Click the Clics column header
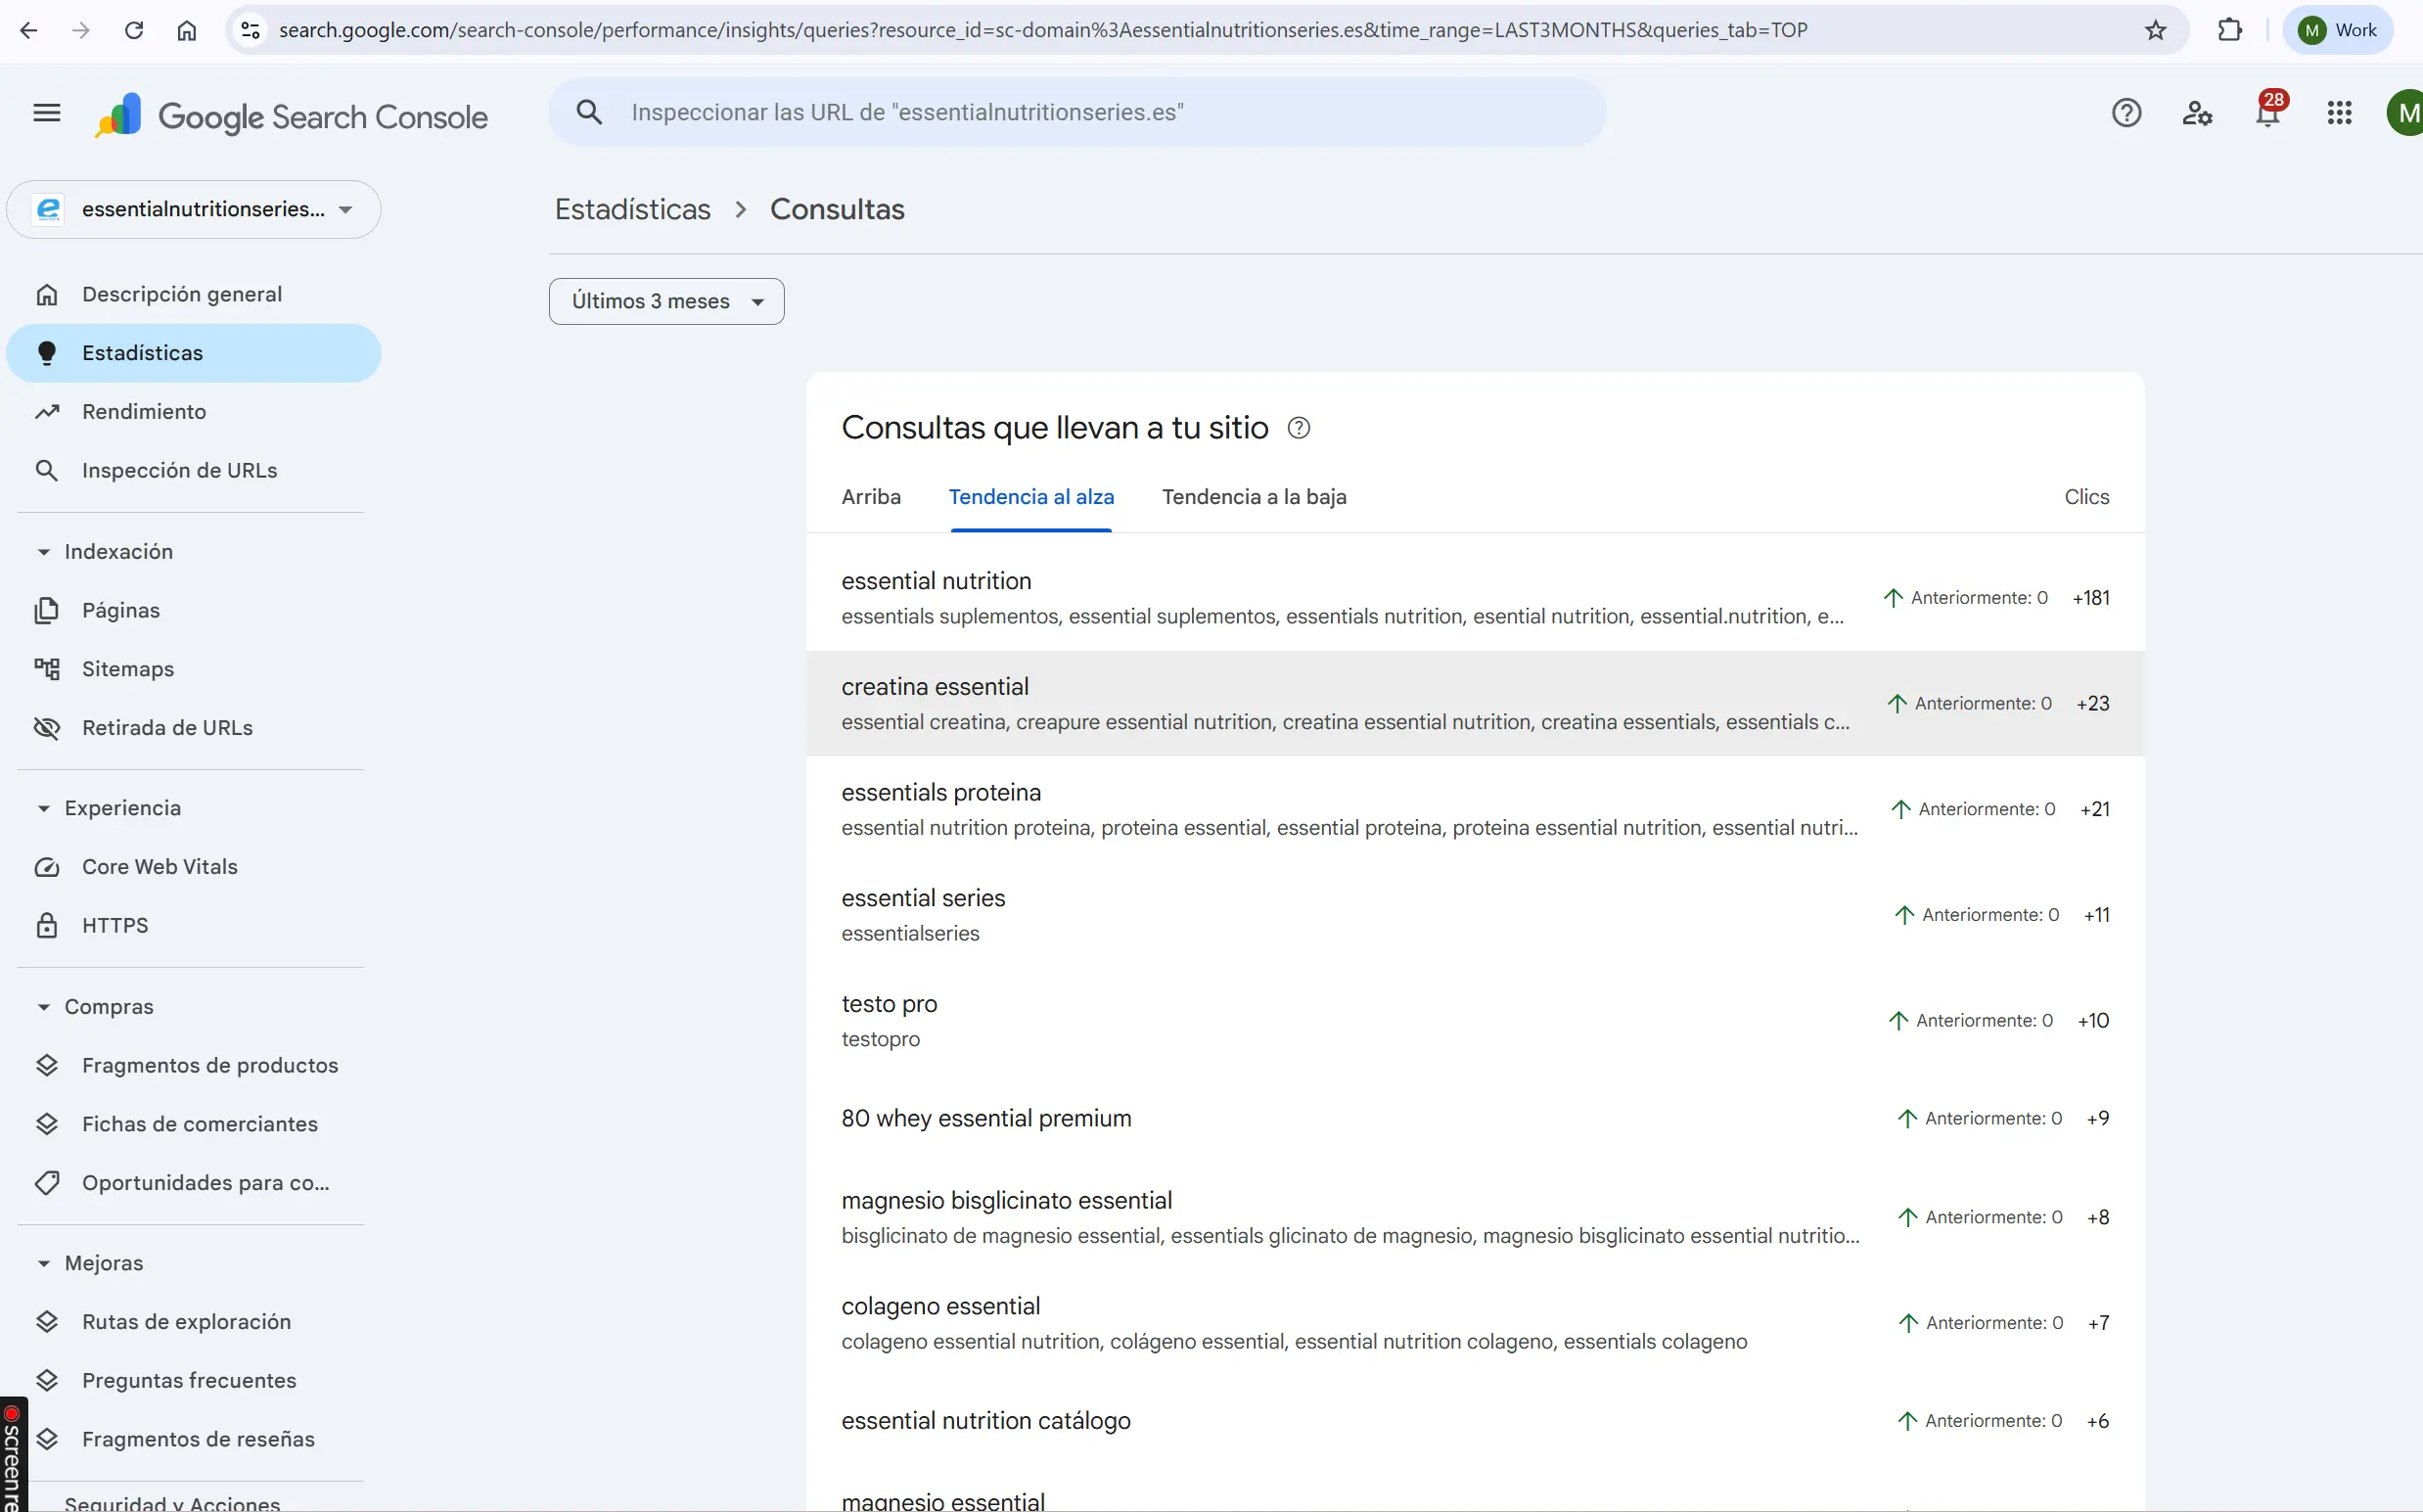Viewport: 2423px width, 1512px height. point(2086,497)
